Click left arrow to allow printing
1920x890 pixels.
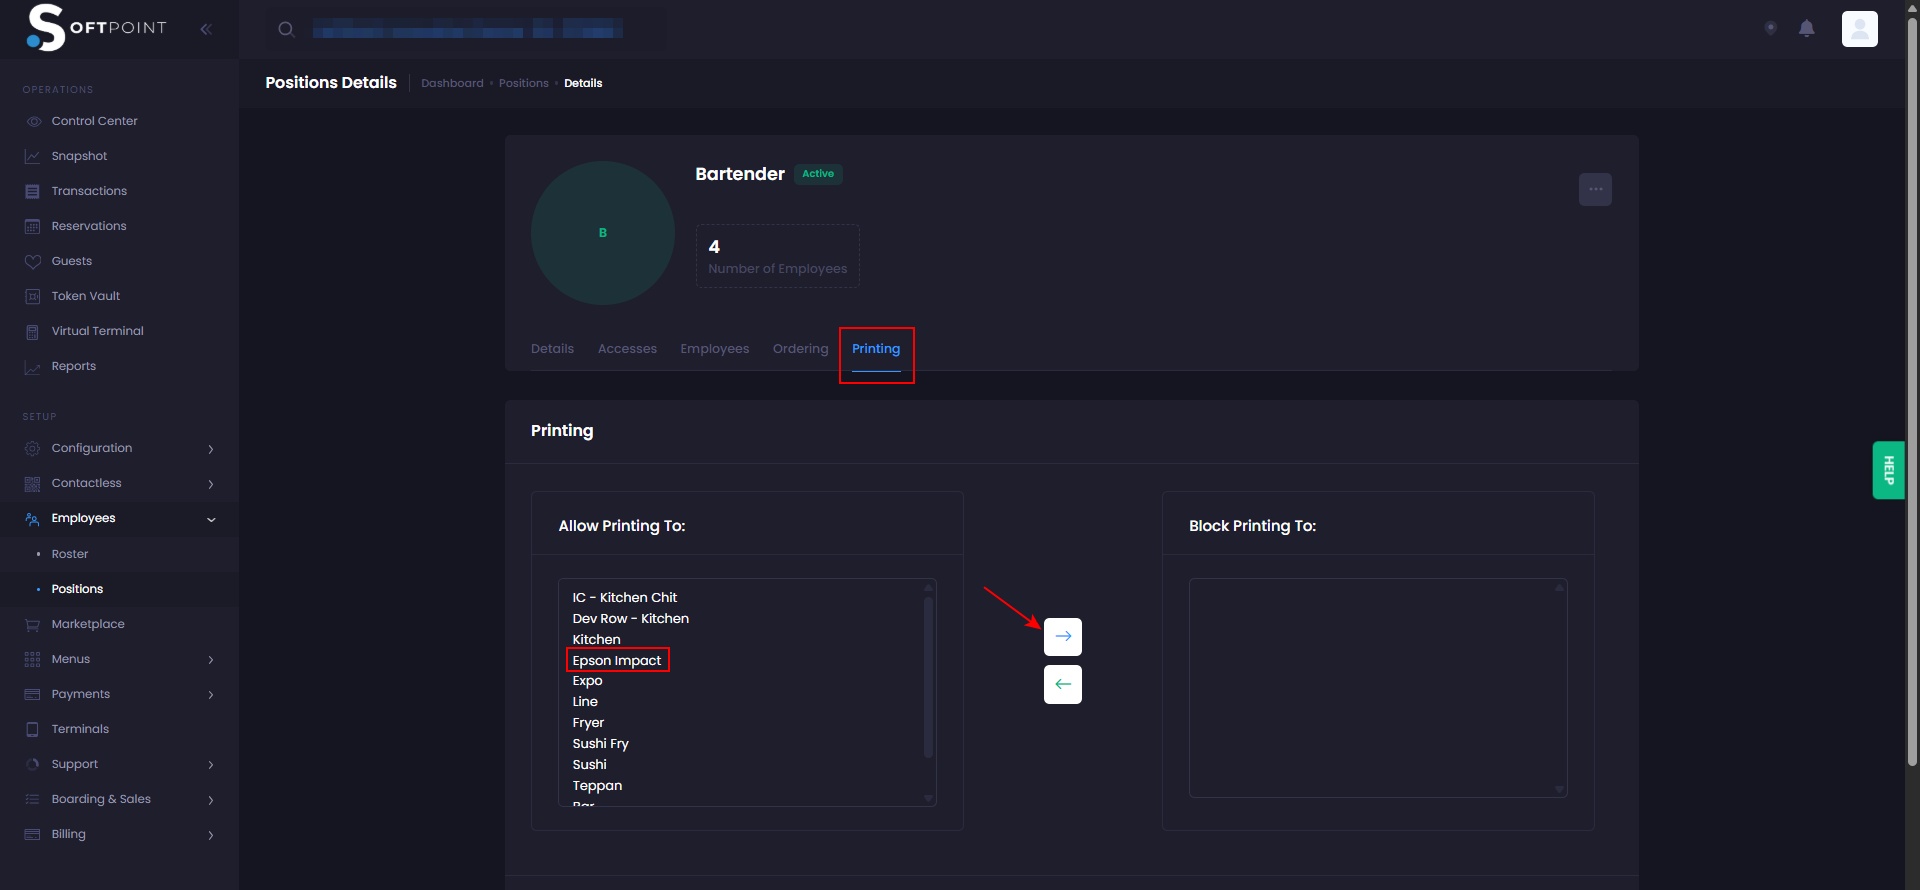click(1062, 685)
